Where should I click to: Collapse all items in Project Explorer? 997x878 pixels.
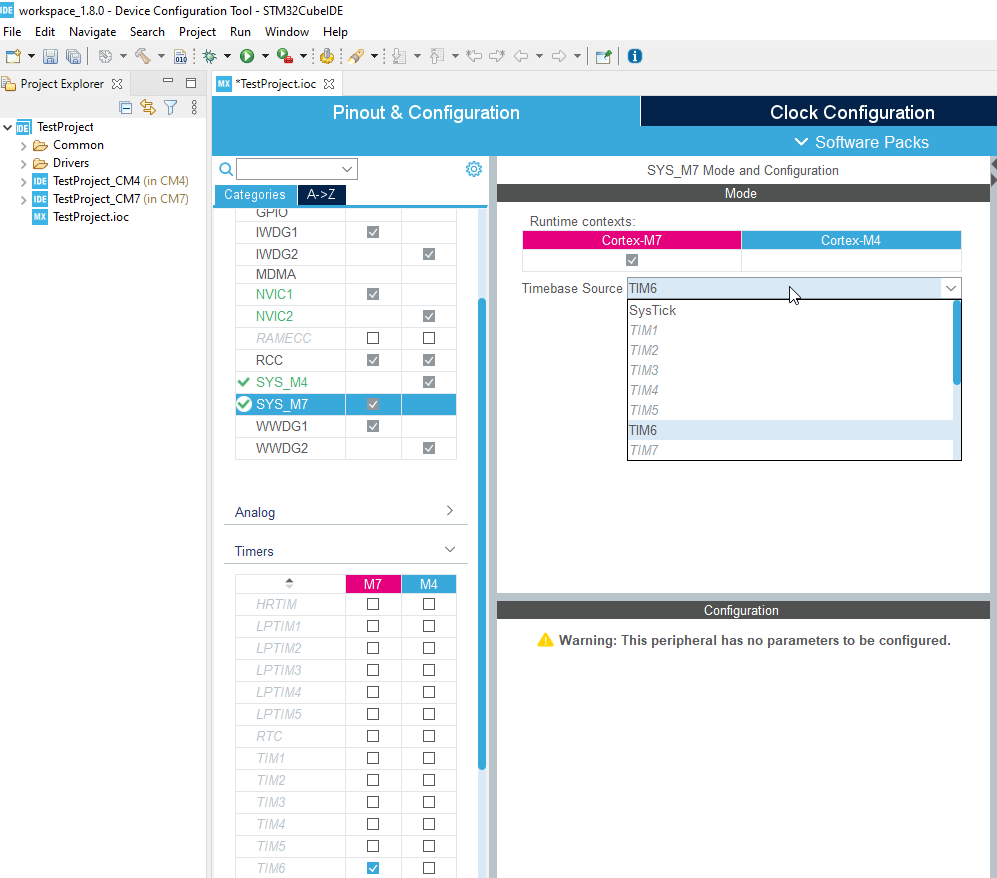click(126, 107)
